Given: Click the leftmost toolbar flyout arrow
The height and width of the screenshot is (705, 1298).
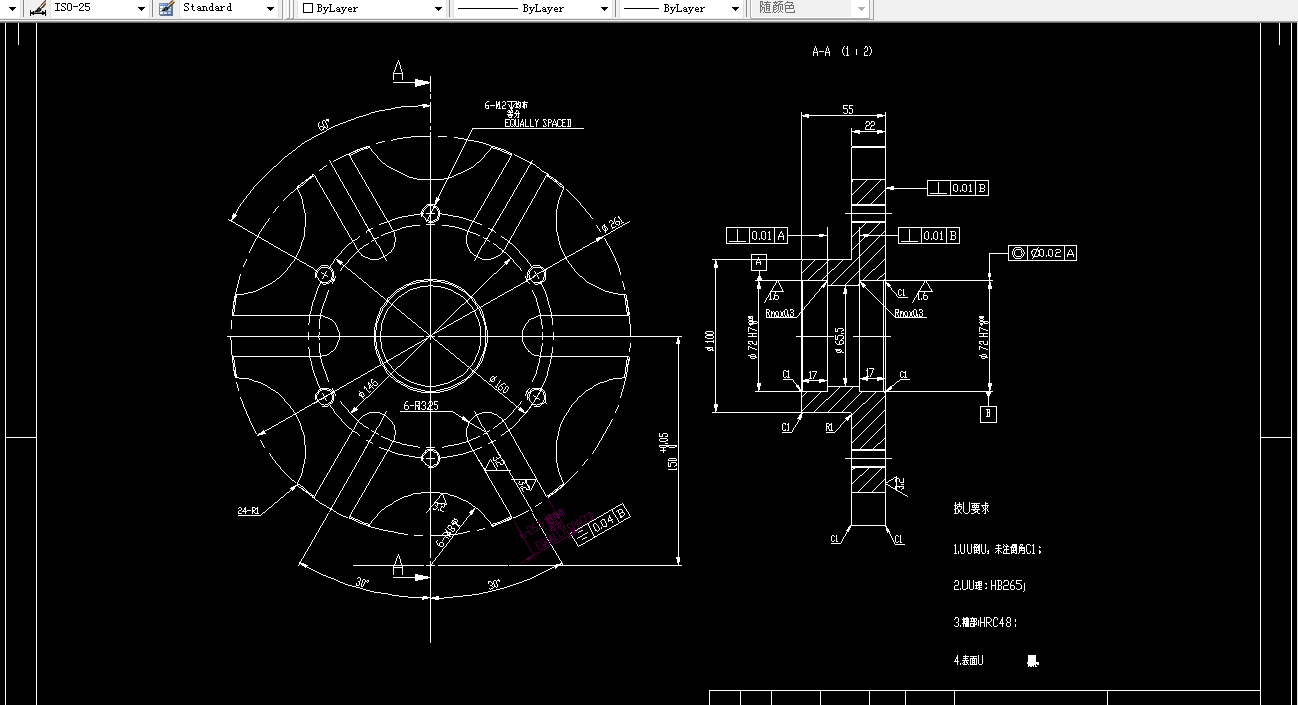Looking at the screenshot, I should [10, 8].
